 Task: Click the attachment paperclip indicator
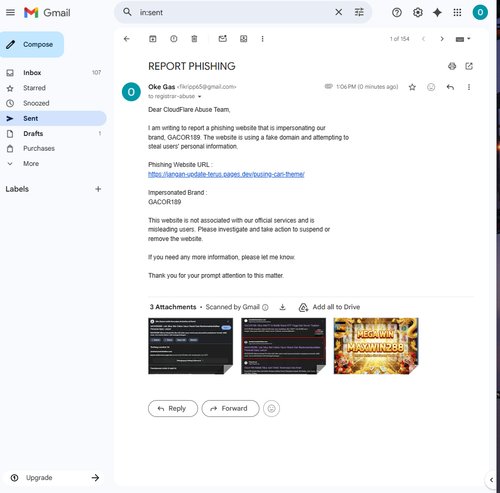point(329,86)
